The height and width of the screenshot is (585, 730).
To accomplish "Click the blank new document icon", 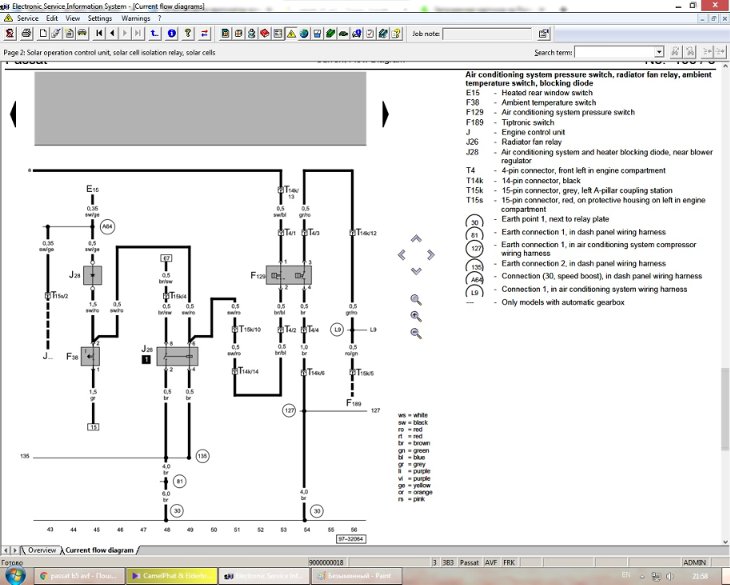I will pyautogui.click(x=43, y=34).
